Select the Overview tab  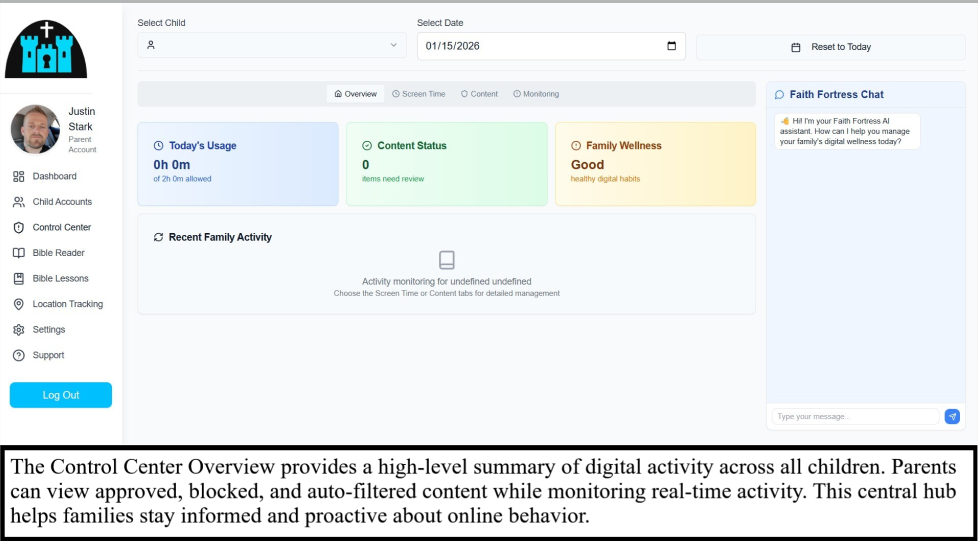click(356, 94)
